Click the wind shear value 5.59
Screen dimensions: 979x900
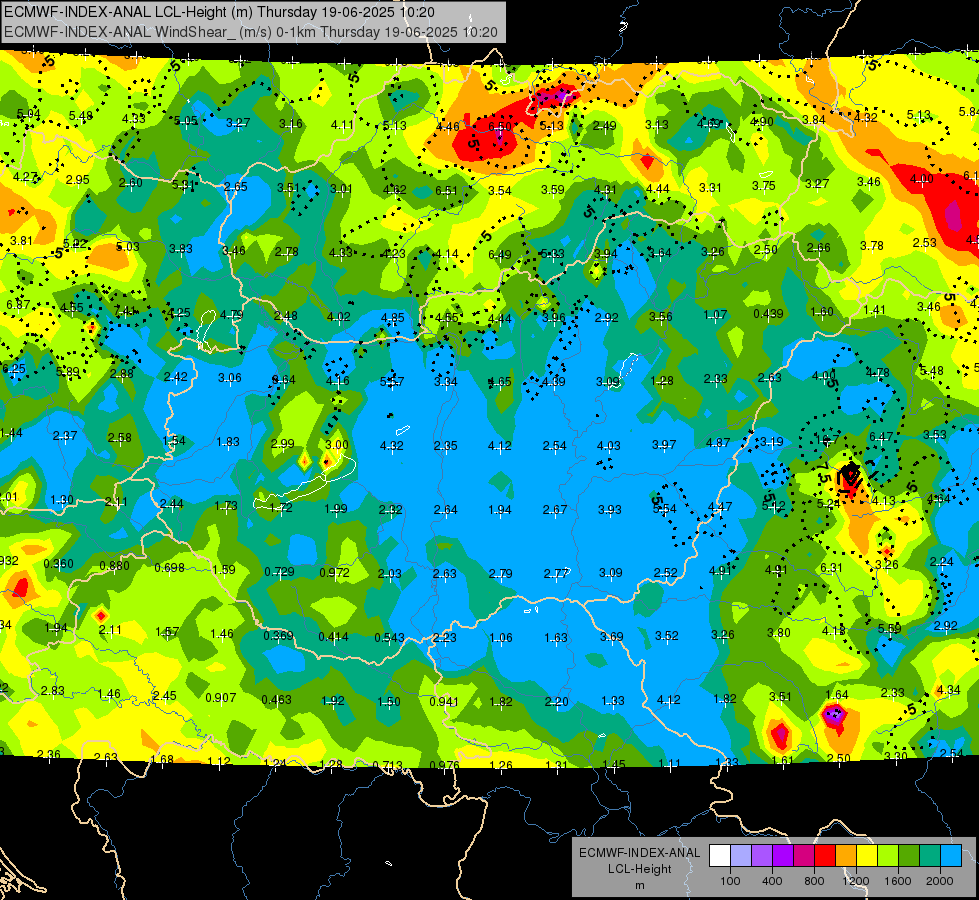[889, 628]
